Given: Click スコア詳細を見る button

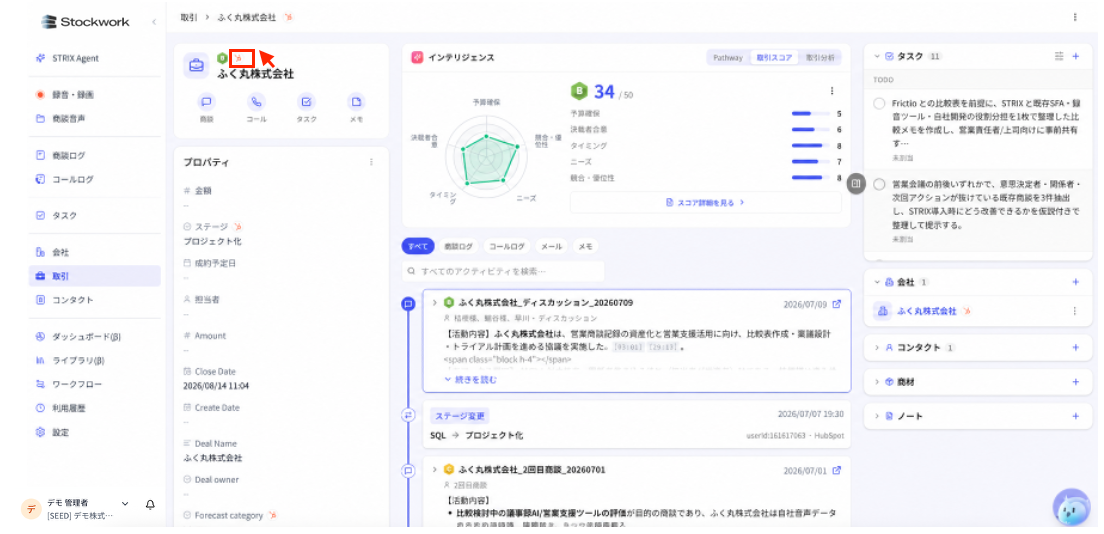Looking at the screenshot, I should coord(705,202).
